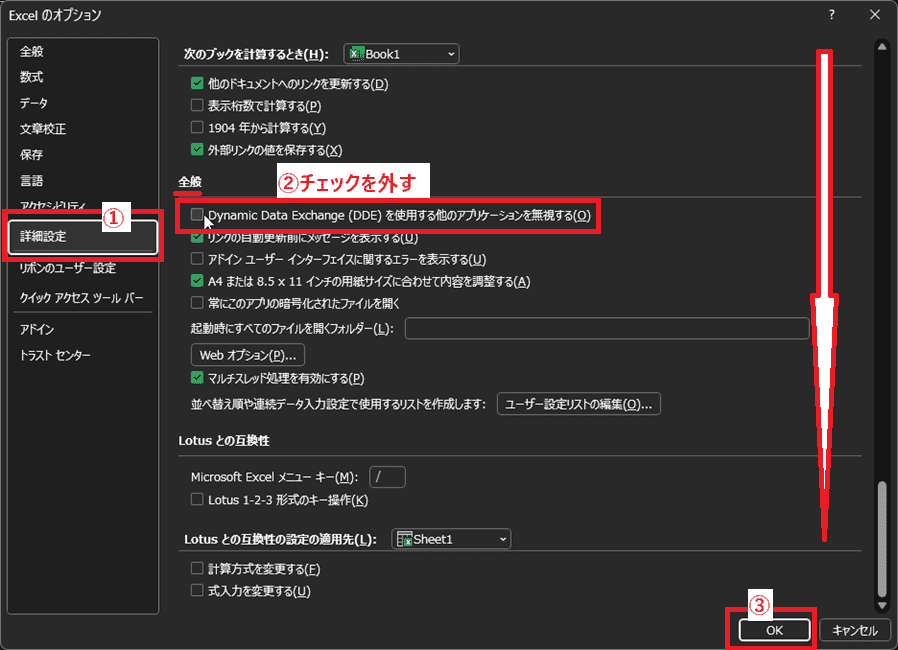The width and height of the screenshot is (898, 650).
Task: Close the Excel Options dialog
Action: [x=874, y=15]
